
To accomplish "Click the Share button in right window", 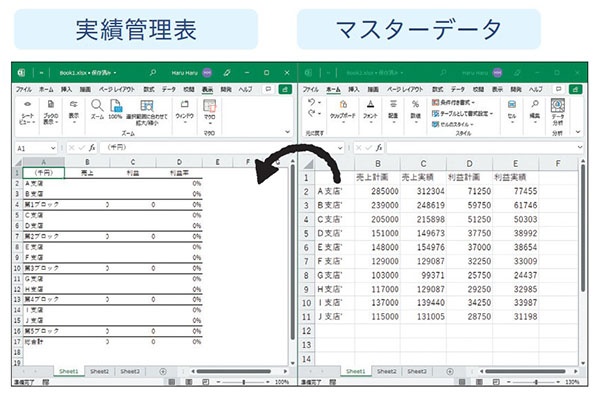I will (575, 89).
